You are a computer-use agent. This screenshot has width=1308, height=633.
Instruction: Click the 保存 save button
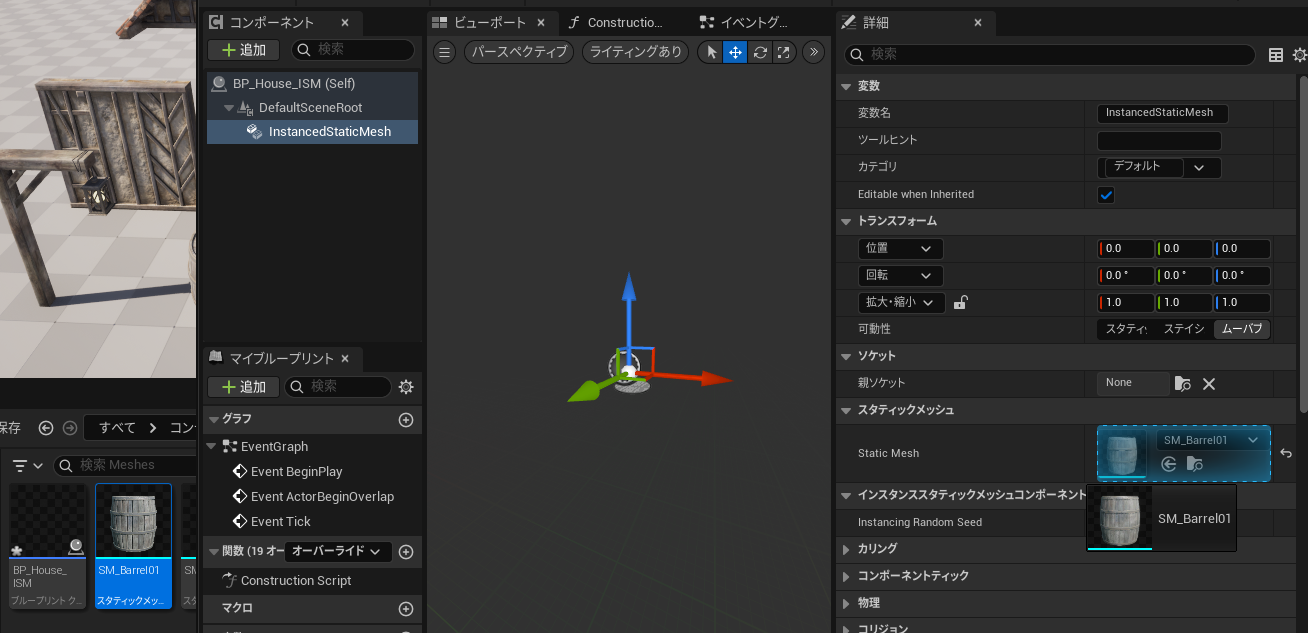click(x=10, y=427)
